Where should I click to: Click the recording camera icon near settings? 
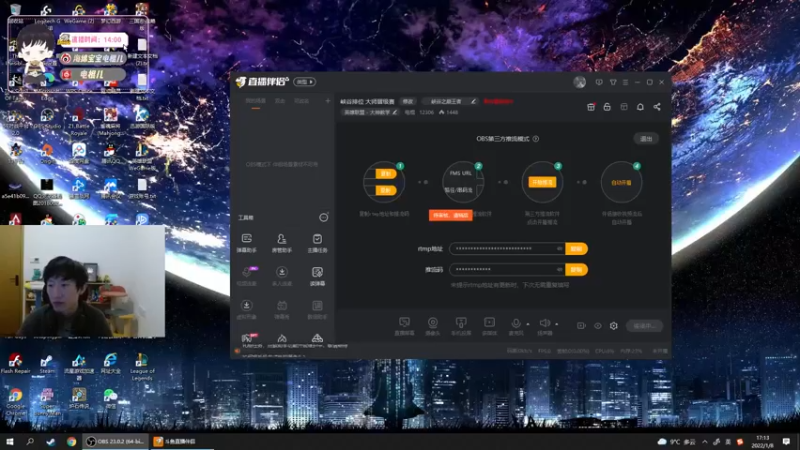point(581,326)
